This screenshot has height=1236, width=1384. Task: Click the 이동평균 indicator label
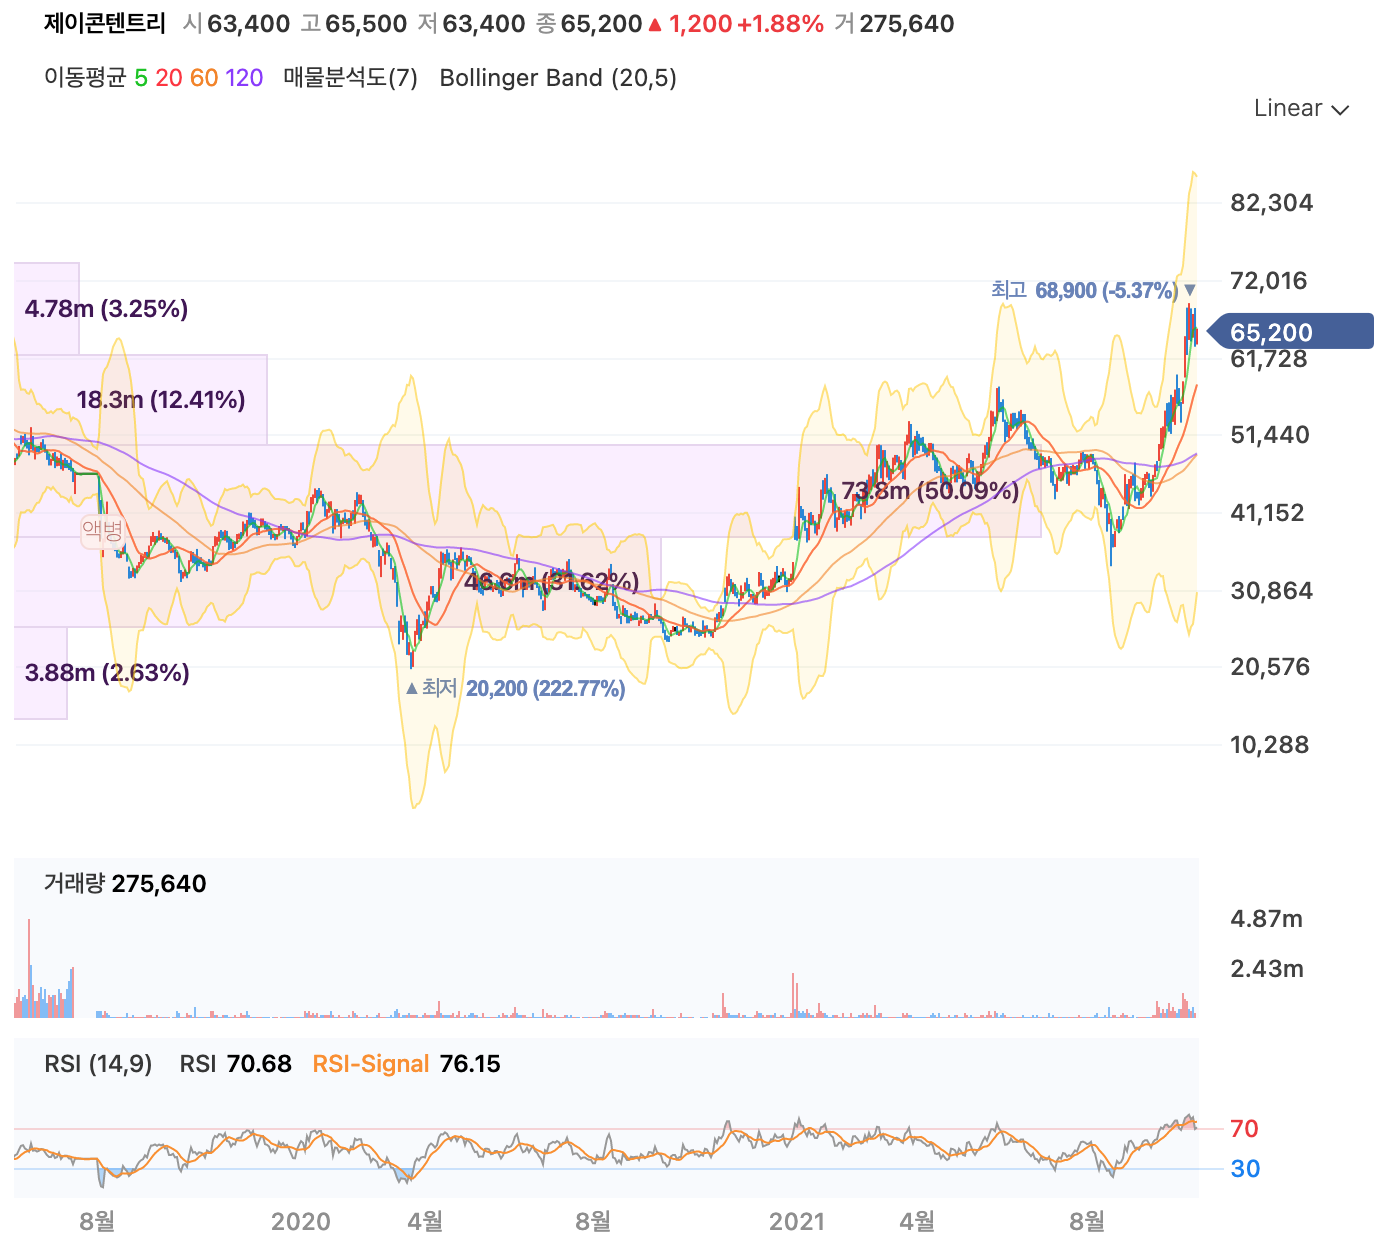click(85, 78)
